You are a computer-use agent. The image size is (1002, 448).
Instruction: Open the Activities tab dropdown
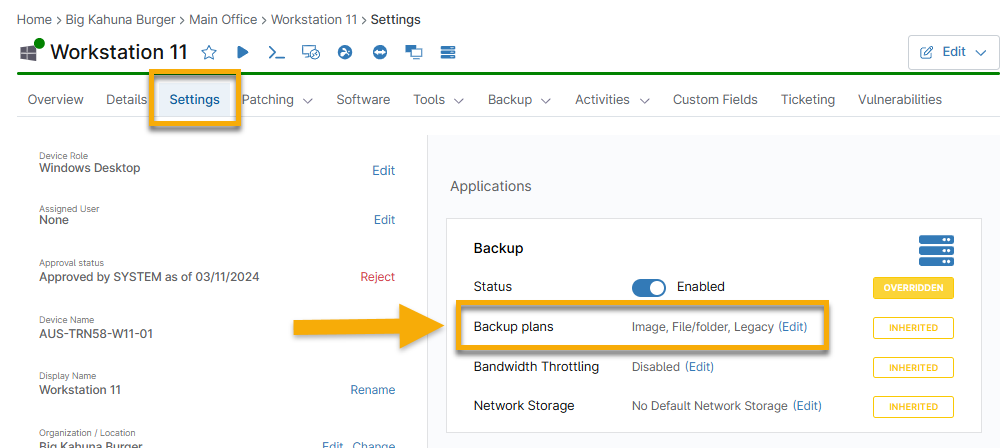point(612,100)
